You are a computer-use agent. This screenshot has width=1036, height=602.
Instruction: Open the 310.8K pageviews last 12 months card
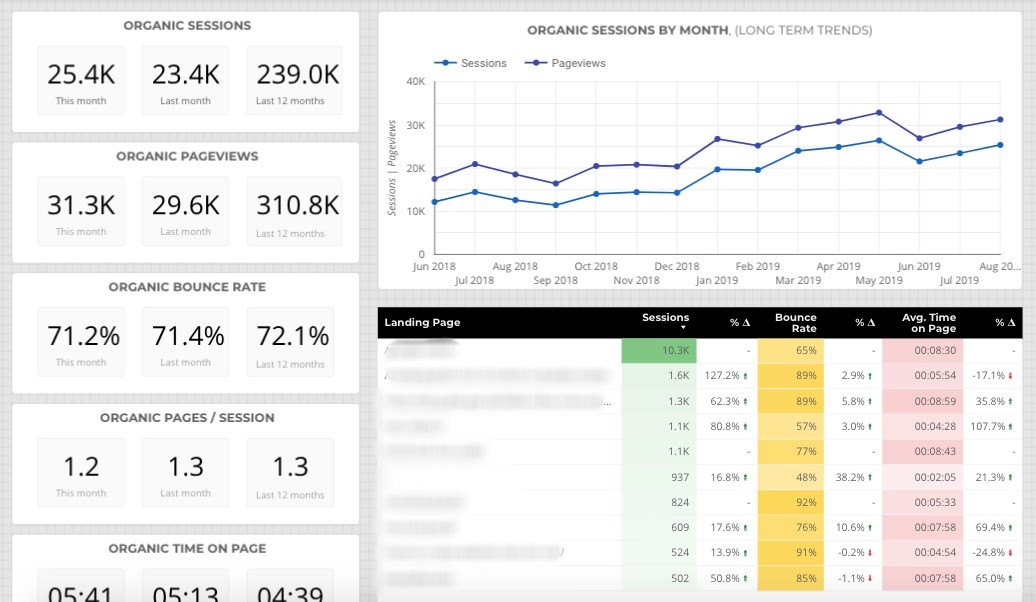click(x=291, y=211)
